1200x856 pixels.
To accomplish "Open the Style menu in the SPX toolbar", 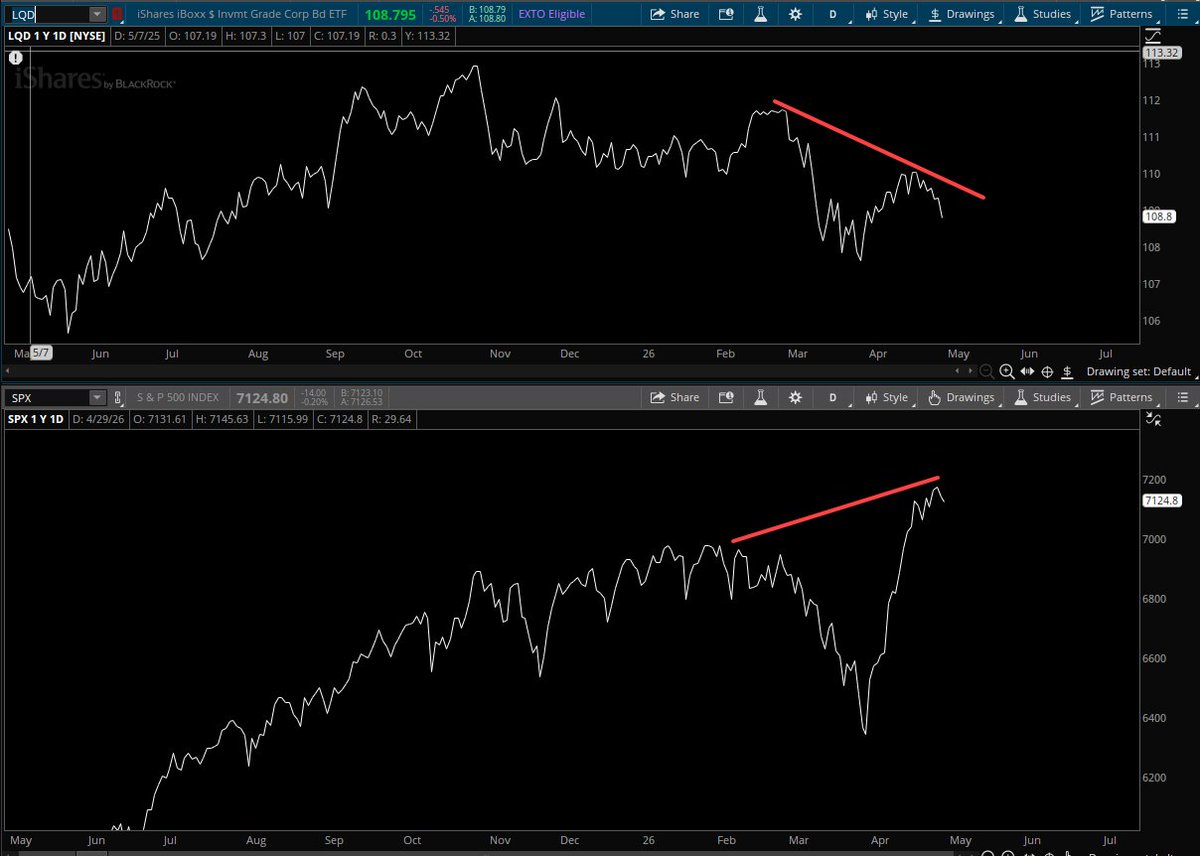I will click(x=885, y=397).
